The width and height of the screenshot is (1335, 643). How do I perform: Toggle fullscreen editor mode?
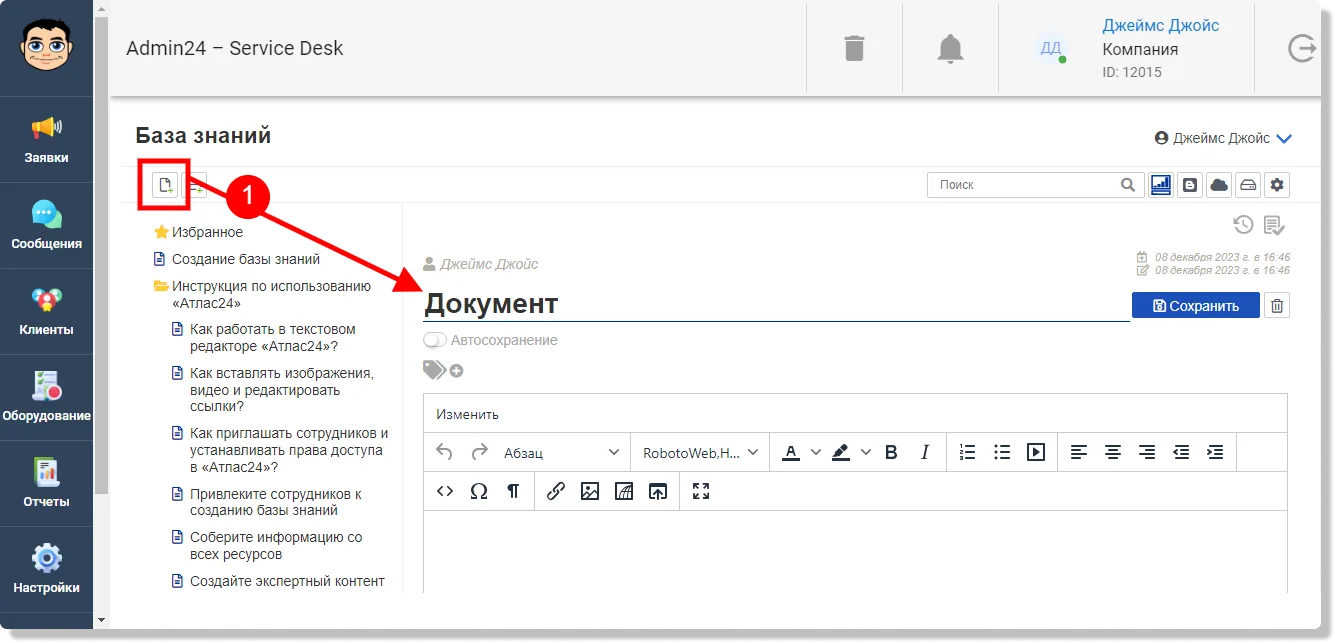701,491
